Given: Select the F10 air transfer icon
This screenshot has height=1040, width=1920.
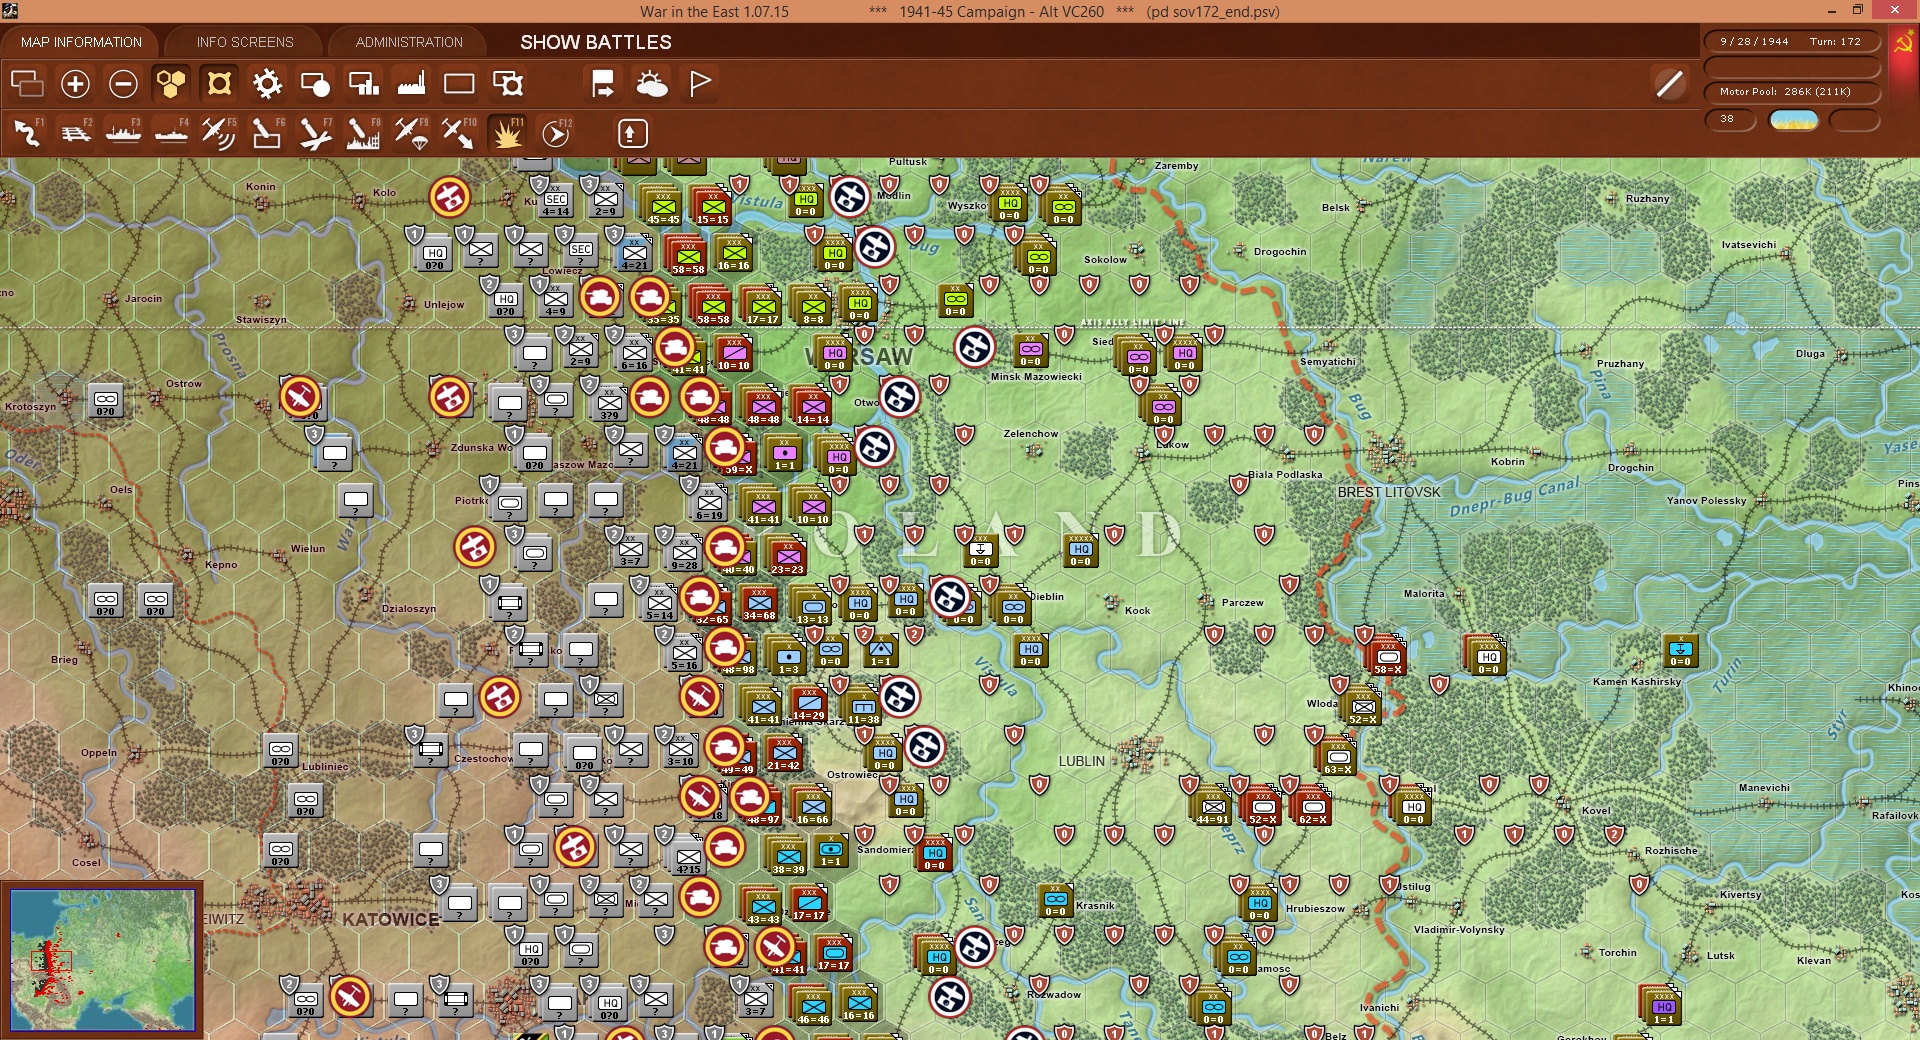Looking at the screenshot, I should point(459,133).
